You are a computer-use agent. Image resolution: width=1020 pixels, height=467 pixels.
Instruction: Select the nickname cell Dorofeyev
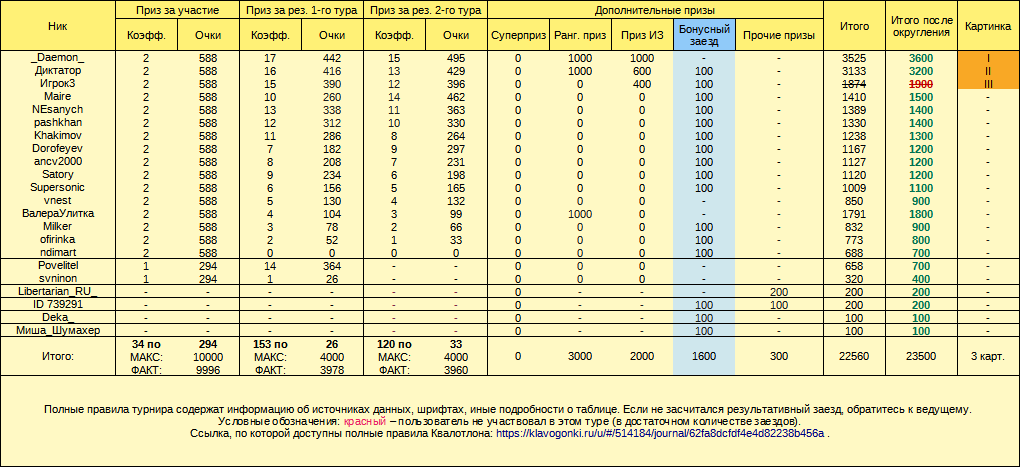click(x=57, y=148)
